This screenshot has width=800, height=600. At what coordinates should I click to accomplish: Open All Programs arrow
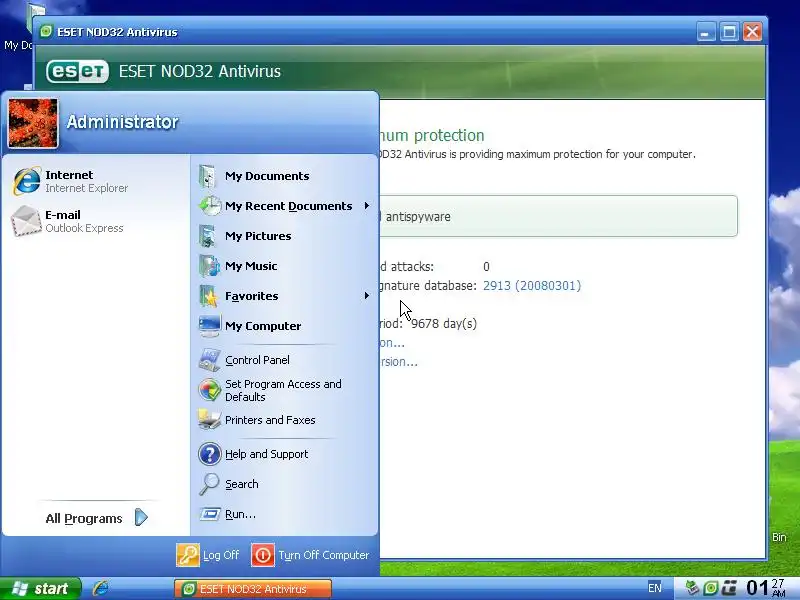[x=141, y=517]
